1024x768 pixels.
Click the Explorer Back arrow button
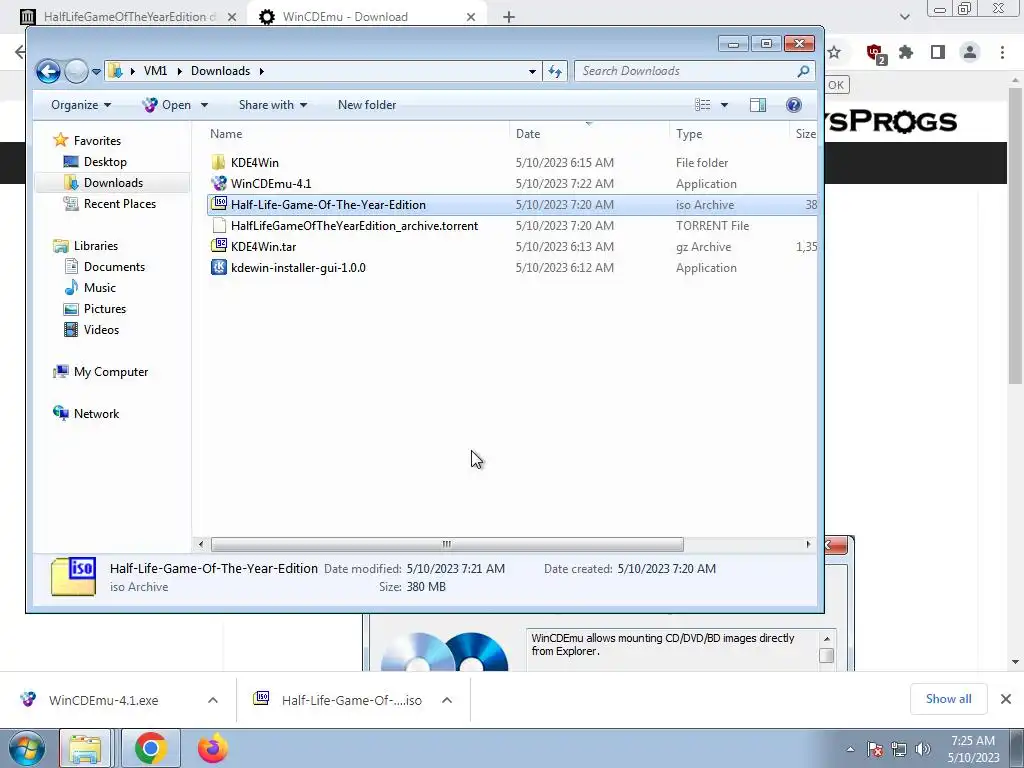(x=48, y=71)
